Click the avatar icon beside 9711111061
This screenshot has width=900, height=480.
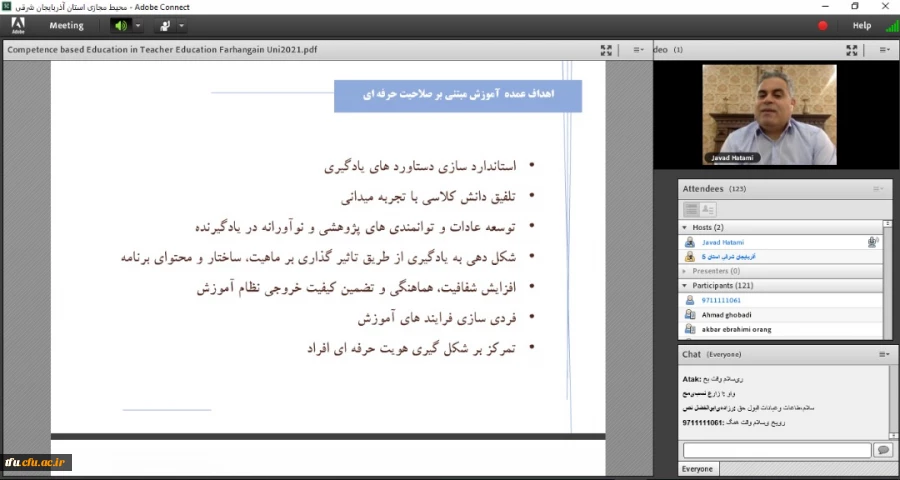690,300
